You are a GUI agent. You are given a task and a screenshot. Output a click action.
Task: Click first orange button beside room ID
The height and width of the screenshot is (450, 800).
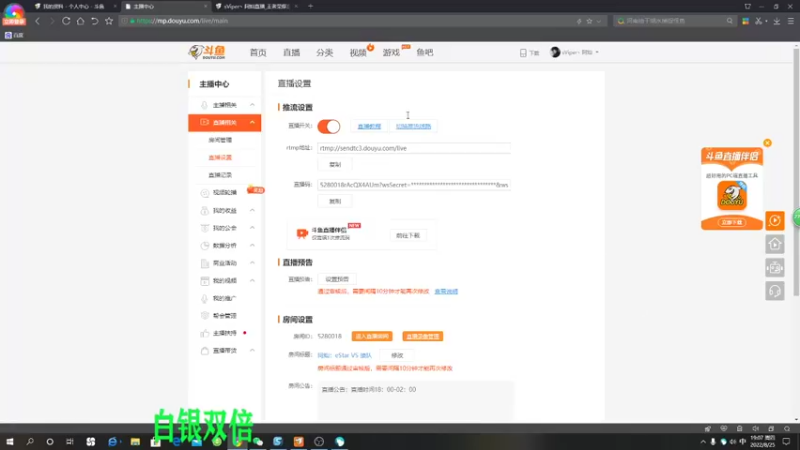[x=372, y=336]
